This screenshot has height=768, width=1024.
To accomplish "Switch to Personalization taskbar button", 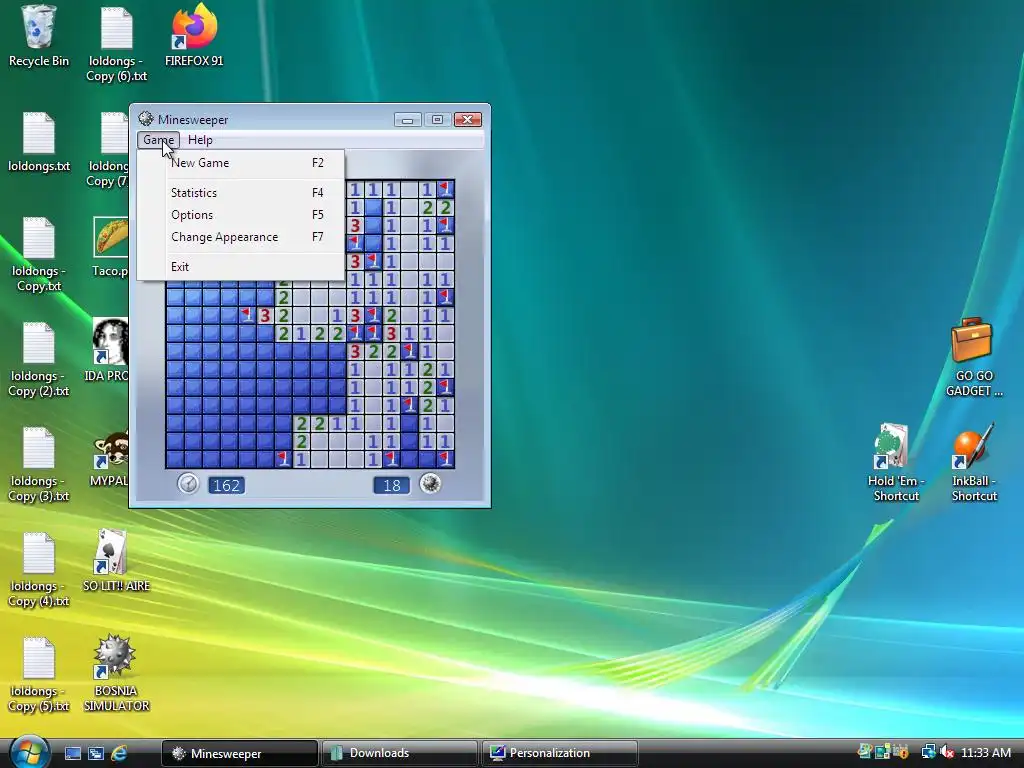I will pos(560,753).
